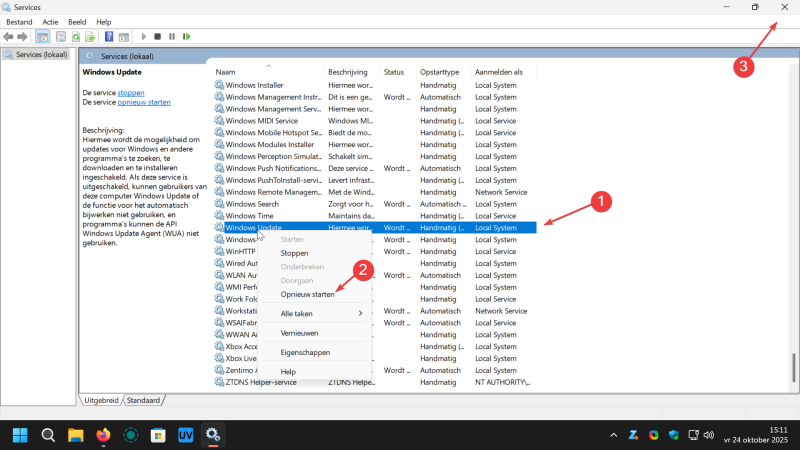
Task: Select Eigenschappen from the context menu
Action: coord(305,352)
